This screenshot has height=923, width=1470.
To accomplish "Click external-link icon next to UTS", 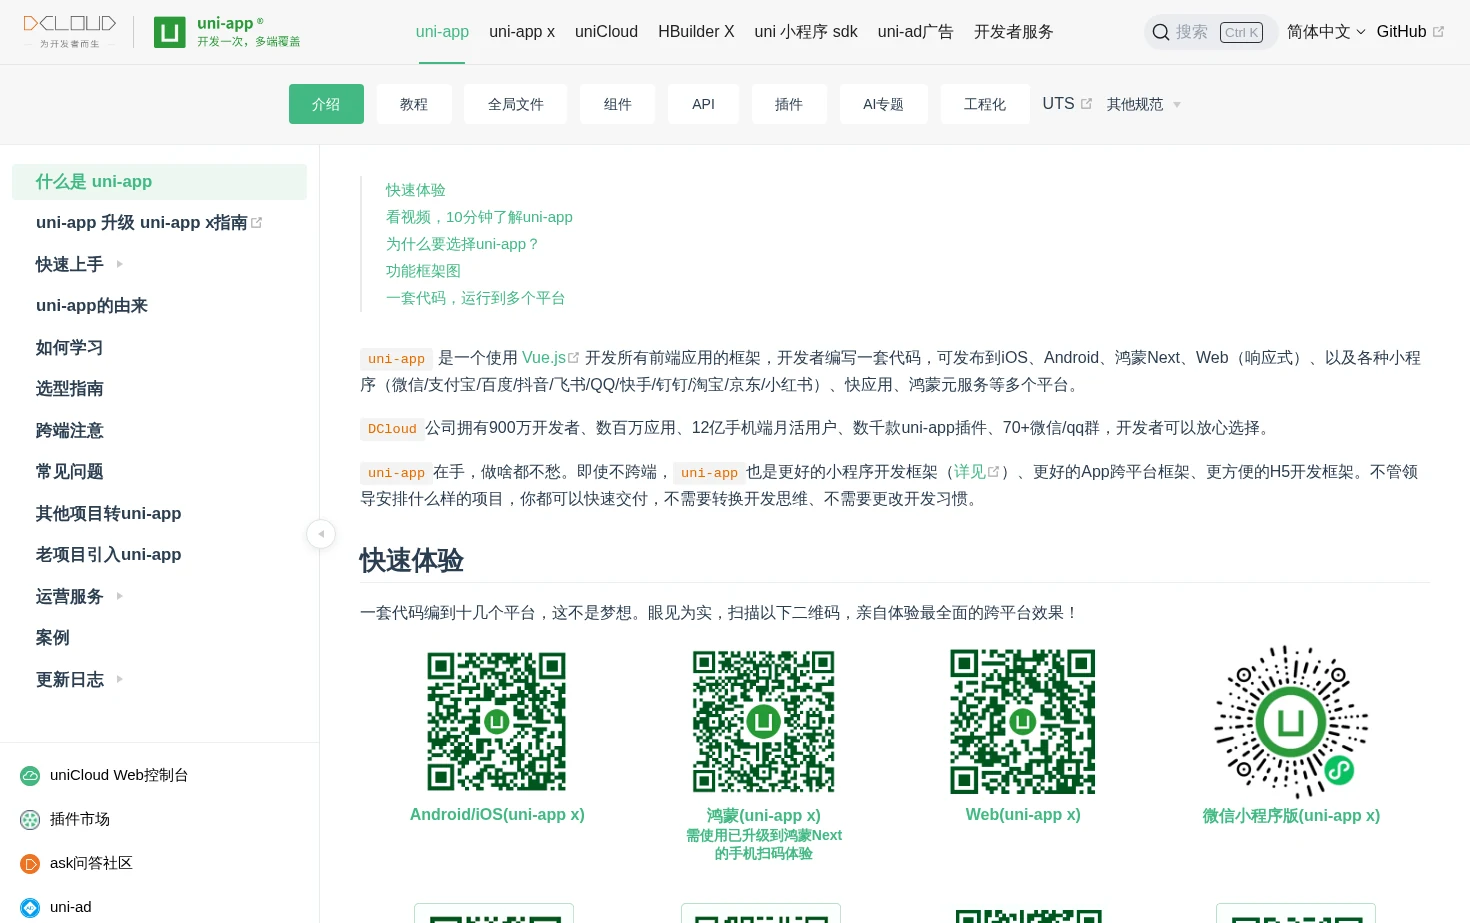I will point(1086,104).
